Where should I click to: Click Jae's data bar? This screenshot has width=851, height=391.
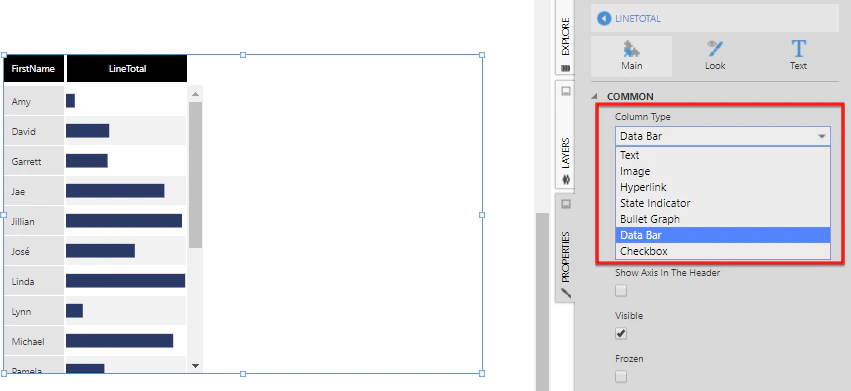[x=115, y=191]
